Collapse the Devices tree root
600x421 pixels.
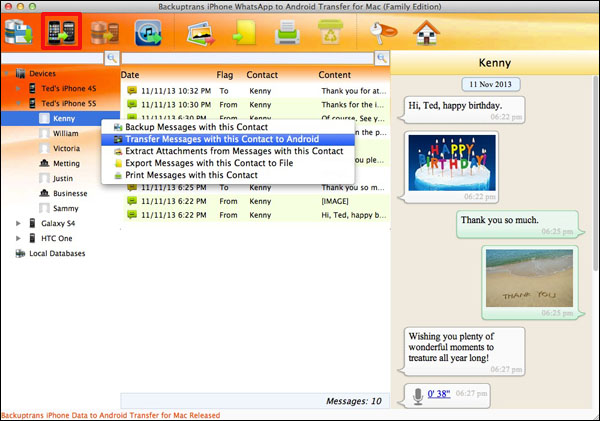7,73
